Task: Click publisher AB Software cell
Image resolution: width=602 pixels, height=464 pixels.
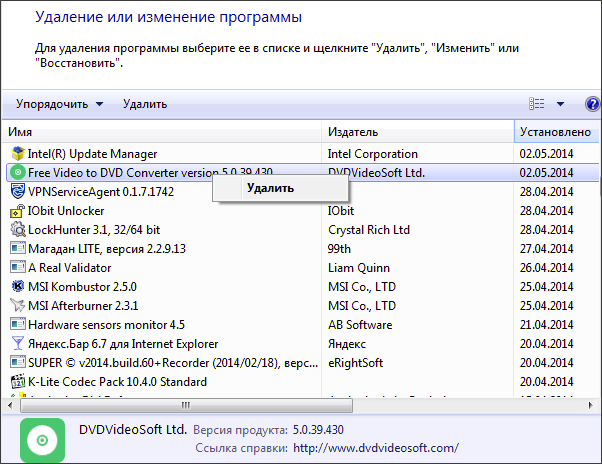Action: [360, 325]
